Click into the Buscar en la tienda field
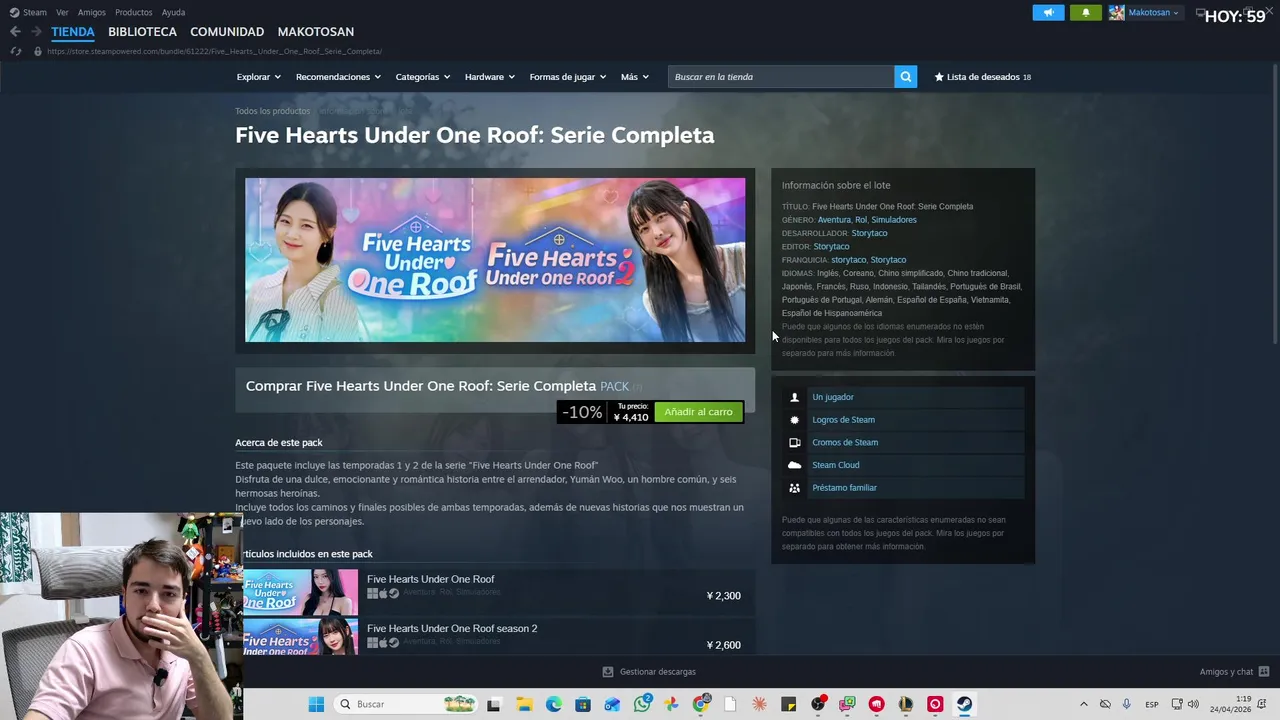Image resolution: width=1280 pixels, height=720 pixels. coord(781,77)
